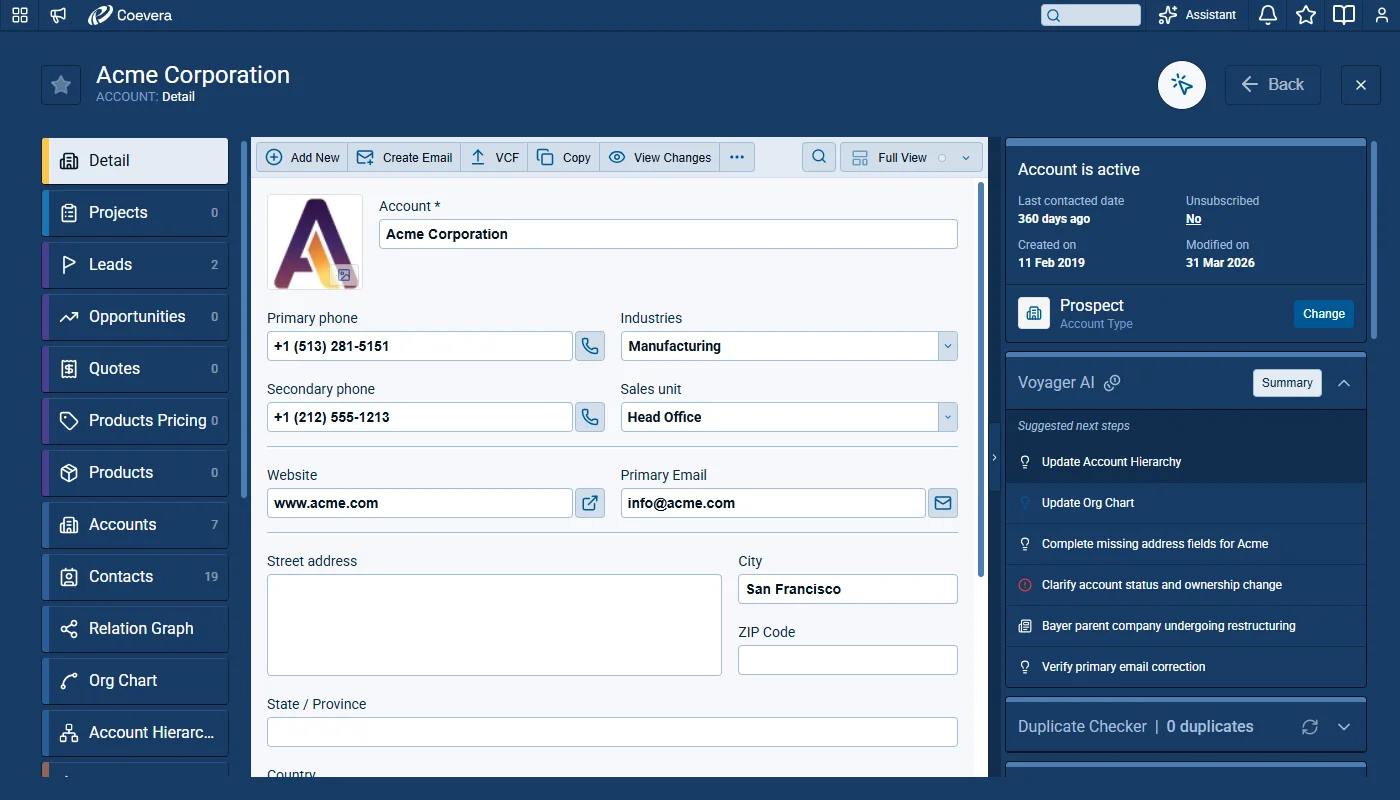
Task: Call the secondary phone number
Action: (x=590, y=417)
